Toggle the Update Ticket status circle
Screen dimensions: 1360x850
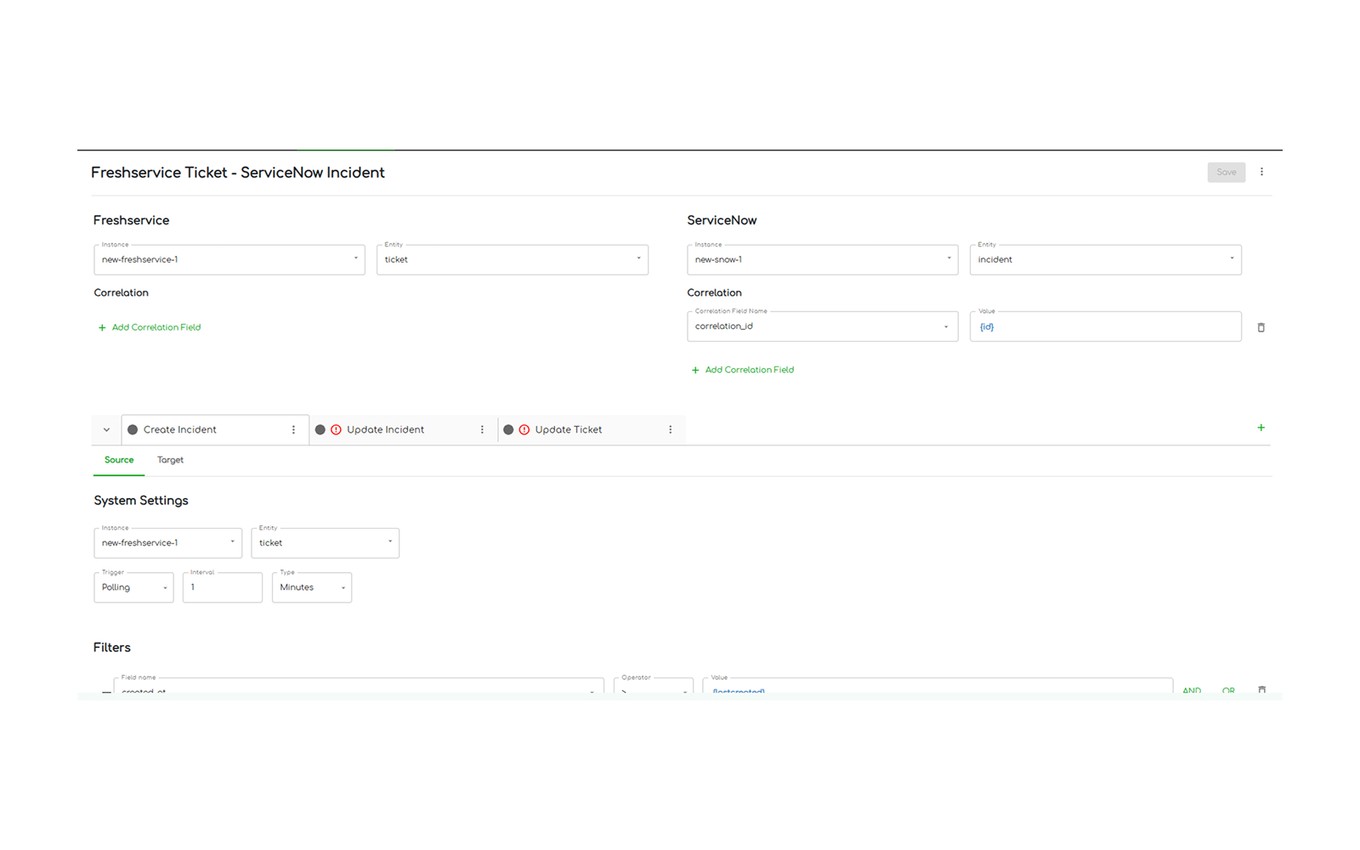click(x=508, y=430)
